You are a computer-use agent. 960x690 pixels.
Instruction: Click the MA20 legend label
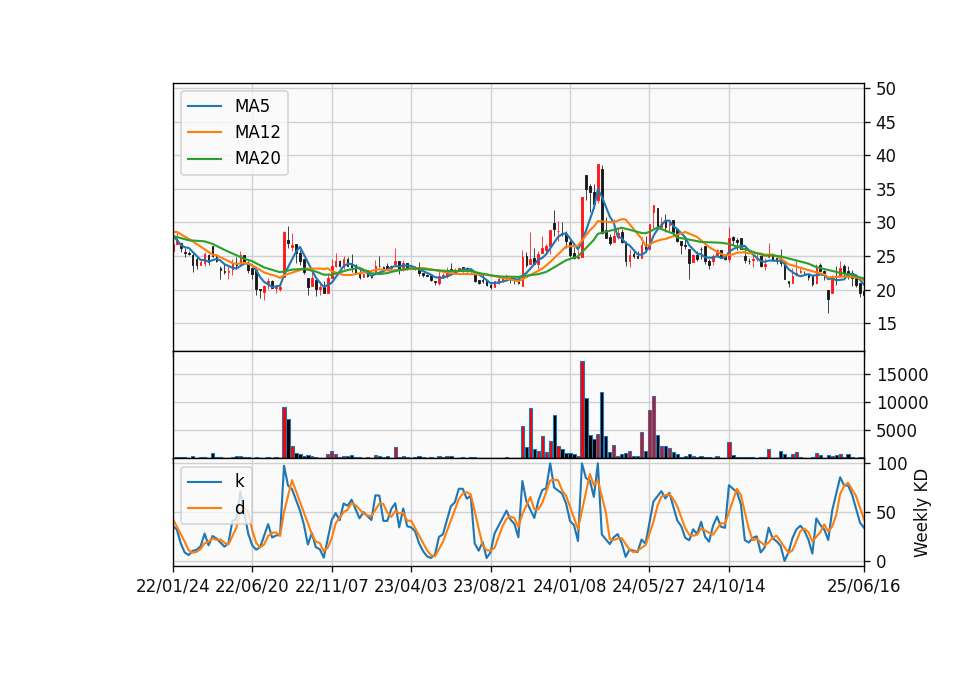pyautogui.click(x=257, y=158)
